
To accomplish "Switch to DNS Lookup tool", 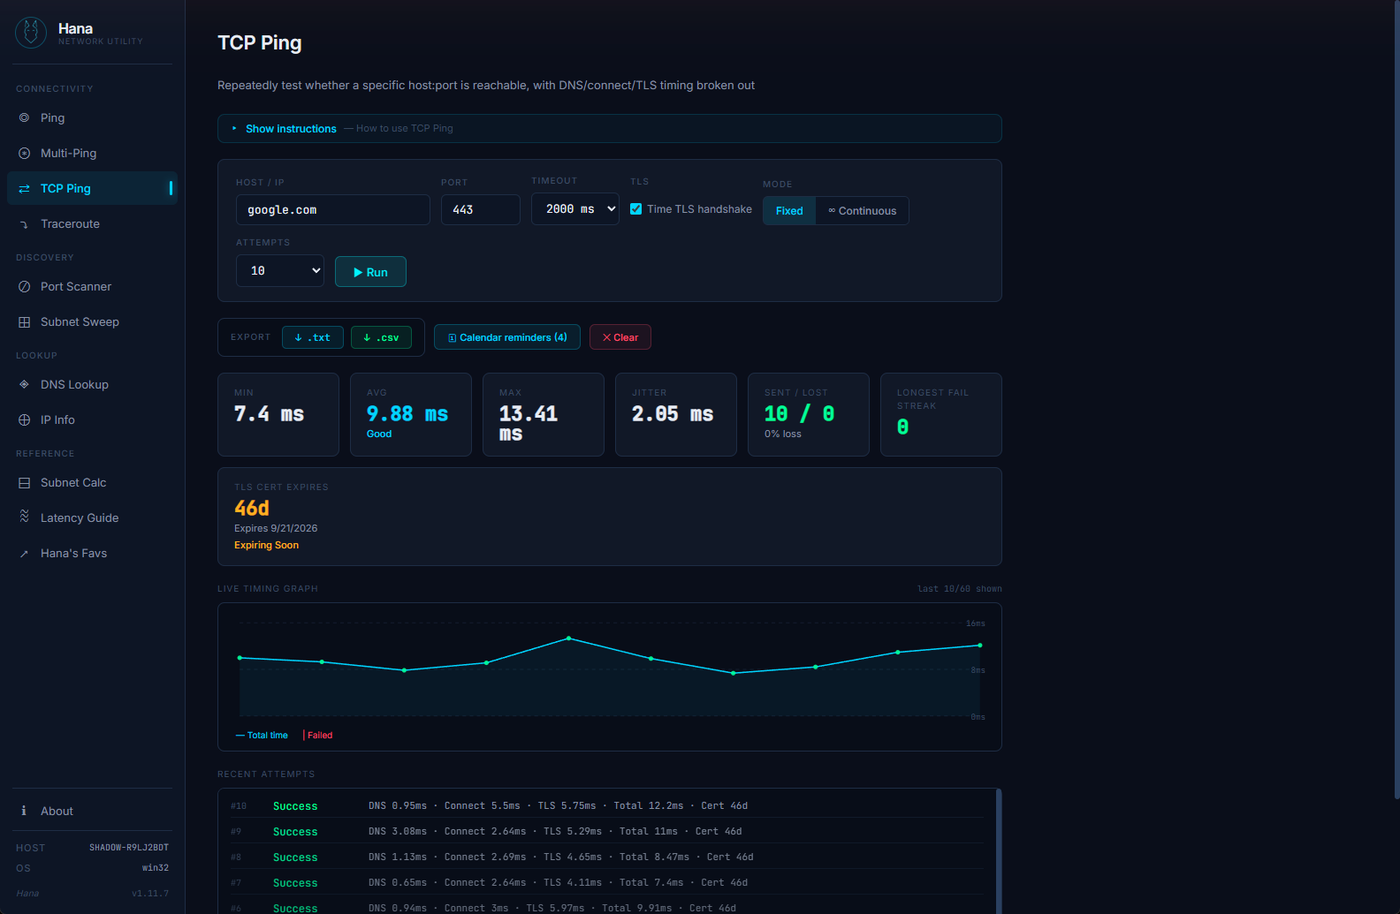I will [92, 385].
